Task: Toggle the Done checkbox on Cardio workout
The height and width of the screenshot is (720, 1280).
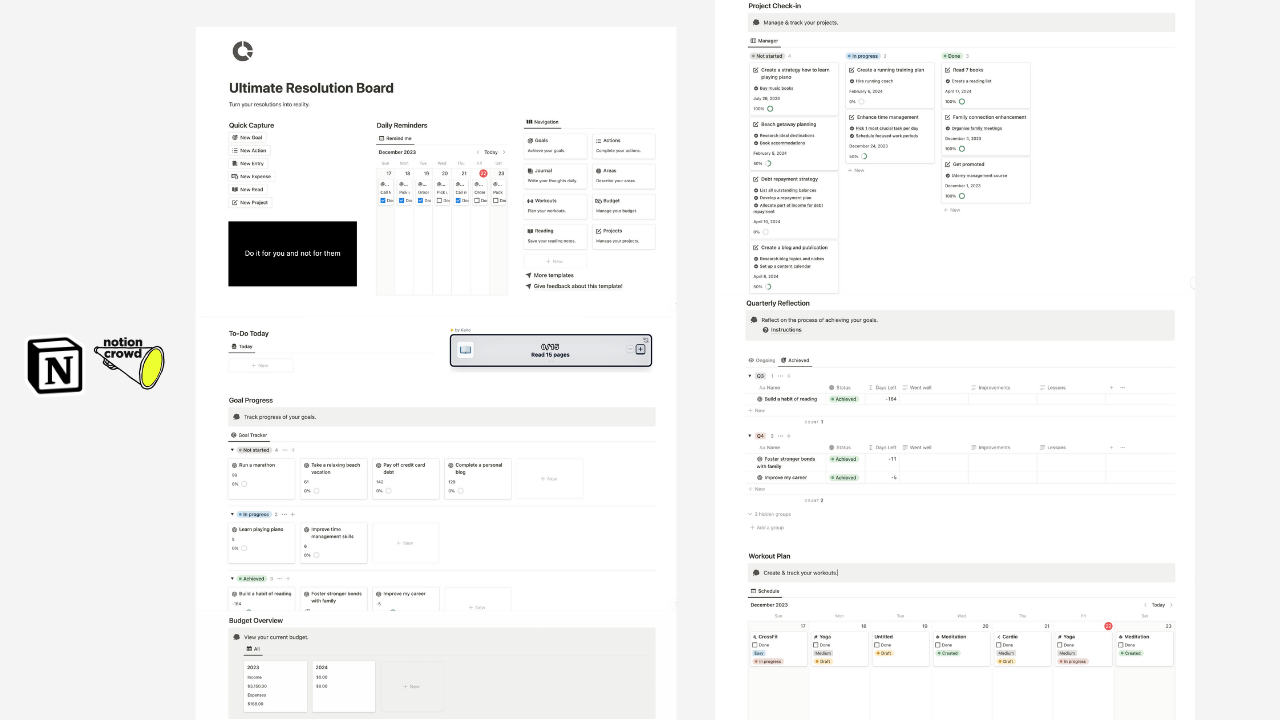Action: pyautogui.click(x=998, y=645)
